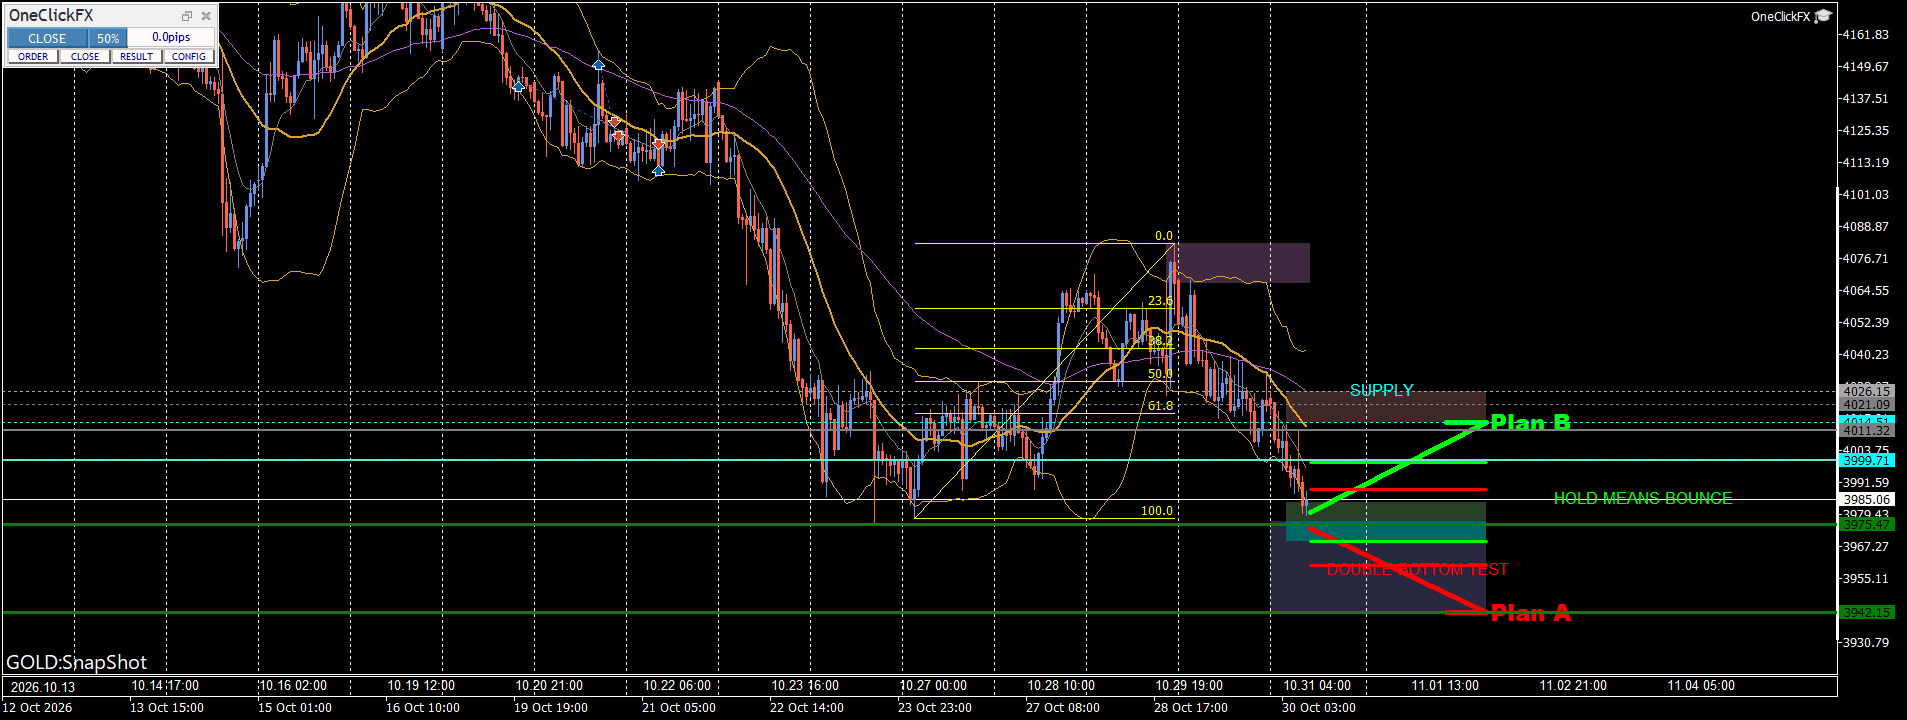This screenshot has height=720, width=1907.
Task: Open the RESULT tab in OneClickFX
Action: (x=137, y=57)
